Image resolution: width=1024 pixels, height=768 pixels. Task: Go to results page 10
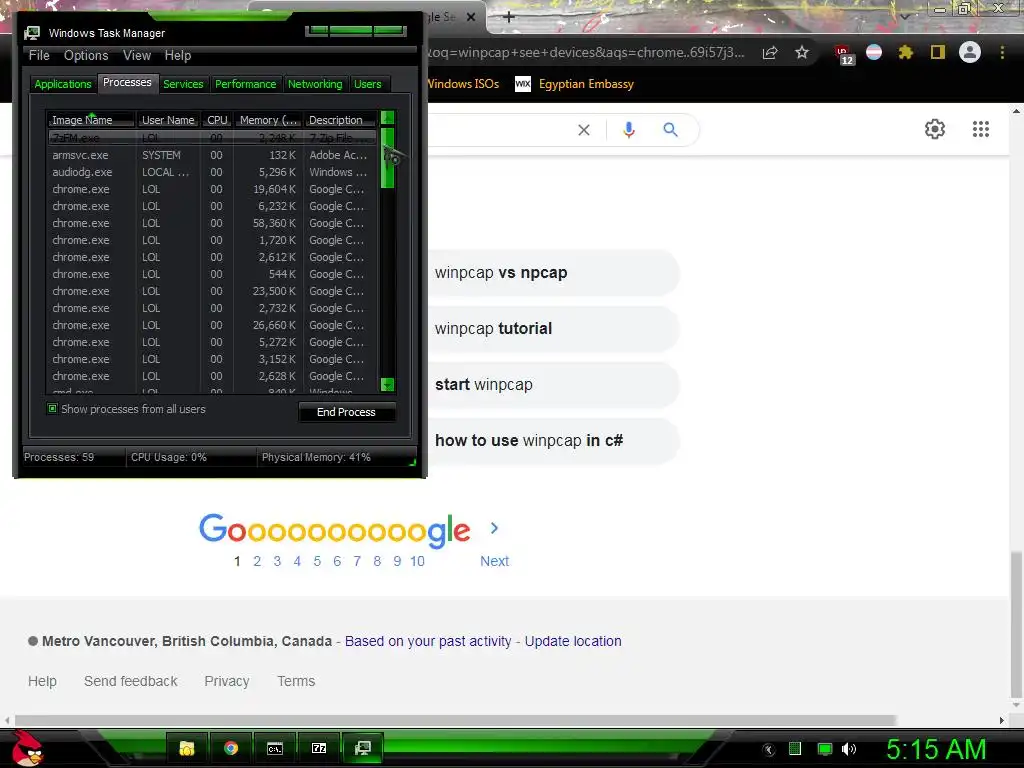pos(417,562)
